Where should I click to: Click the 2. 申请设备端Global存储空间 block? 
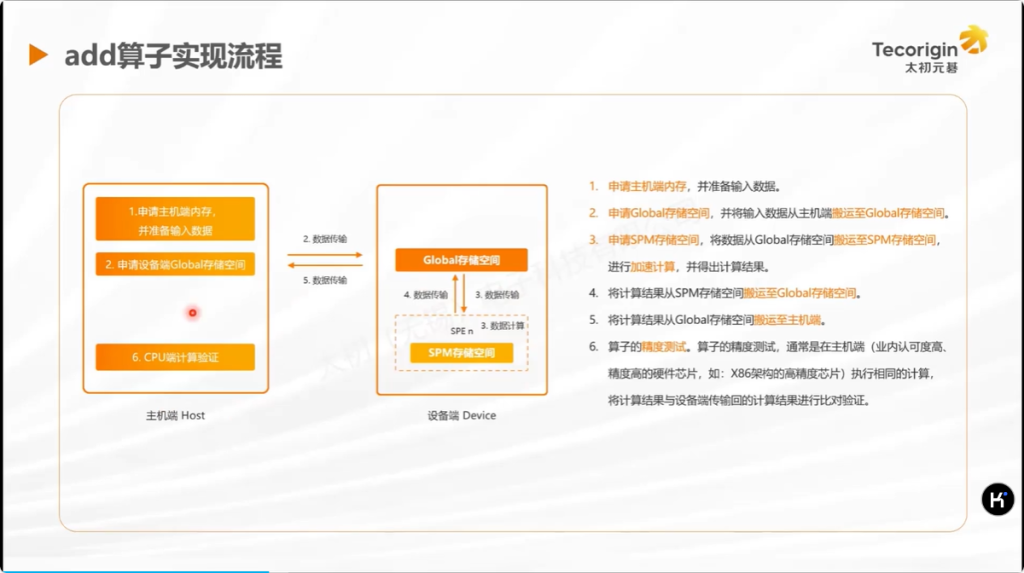pyautogui.click(x=175, y=265)
